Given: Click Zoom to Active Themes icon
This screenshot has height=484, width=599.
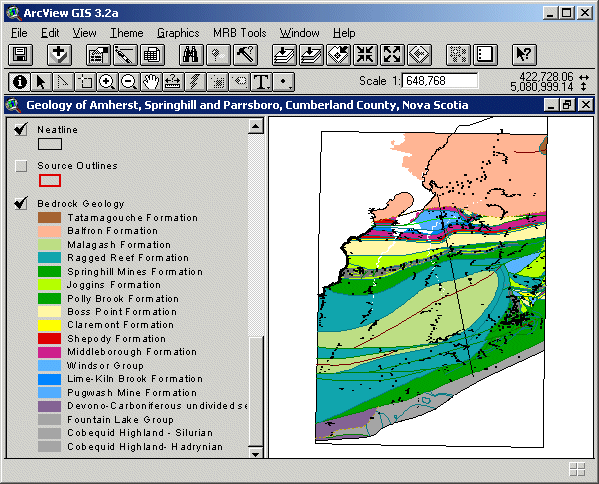Looking at the screenshot, I should tap(311, 55).
